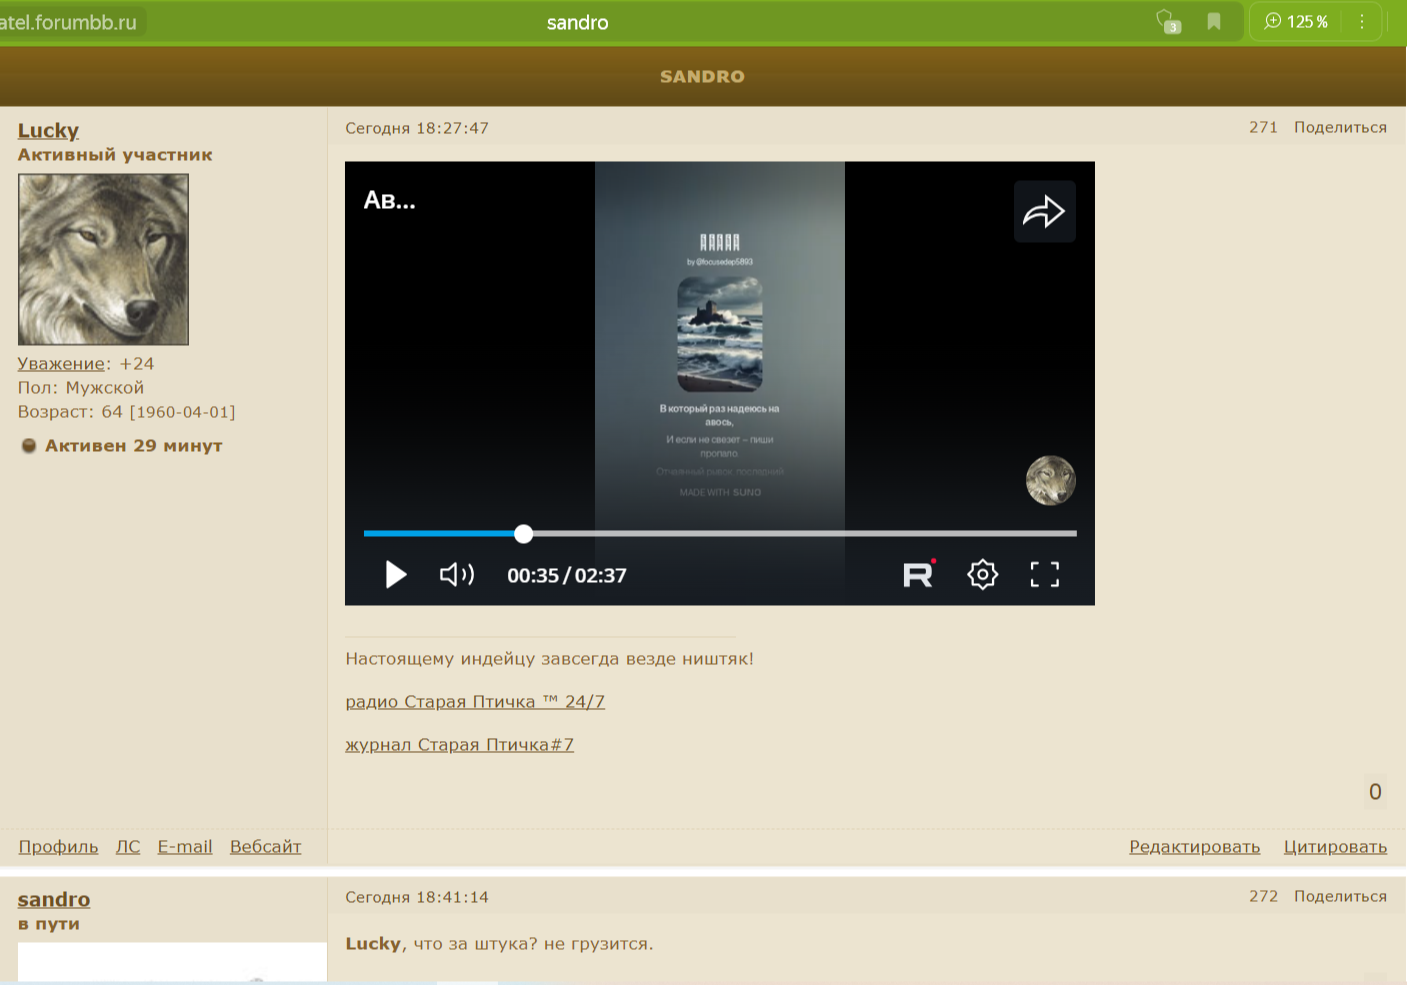Play the embedded Rutube video

pos(396,574)
